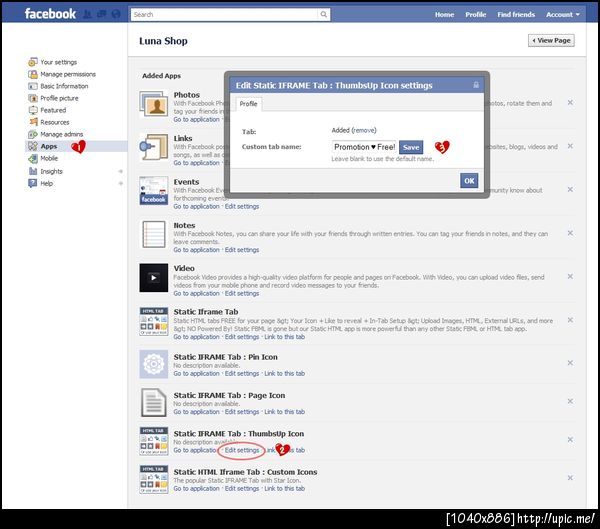This screenshot has width=600, height=529.
Task: Remove Pin Icon app with X
Action: pos(570,363)
